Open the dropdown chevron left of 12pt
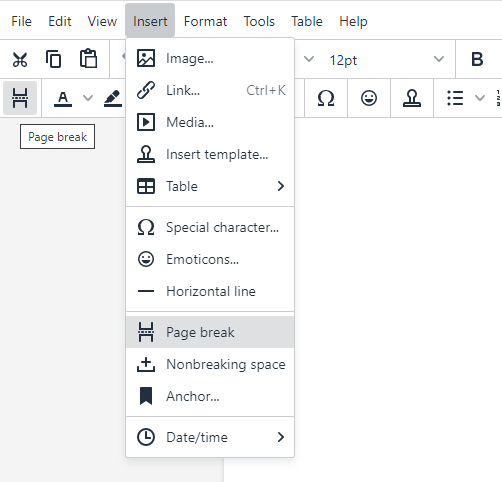 tap(309, 59)
